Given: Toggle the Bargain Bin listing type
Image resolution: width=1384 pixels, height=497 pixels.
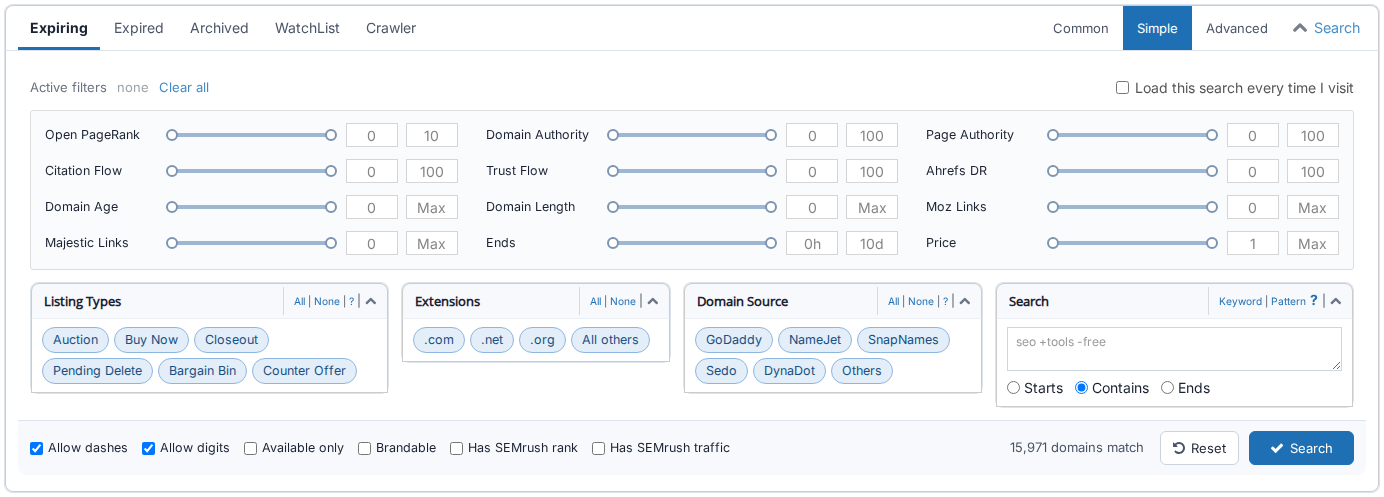Looking at the screenshot, I should (203, 371).
